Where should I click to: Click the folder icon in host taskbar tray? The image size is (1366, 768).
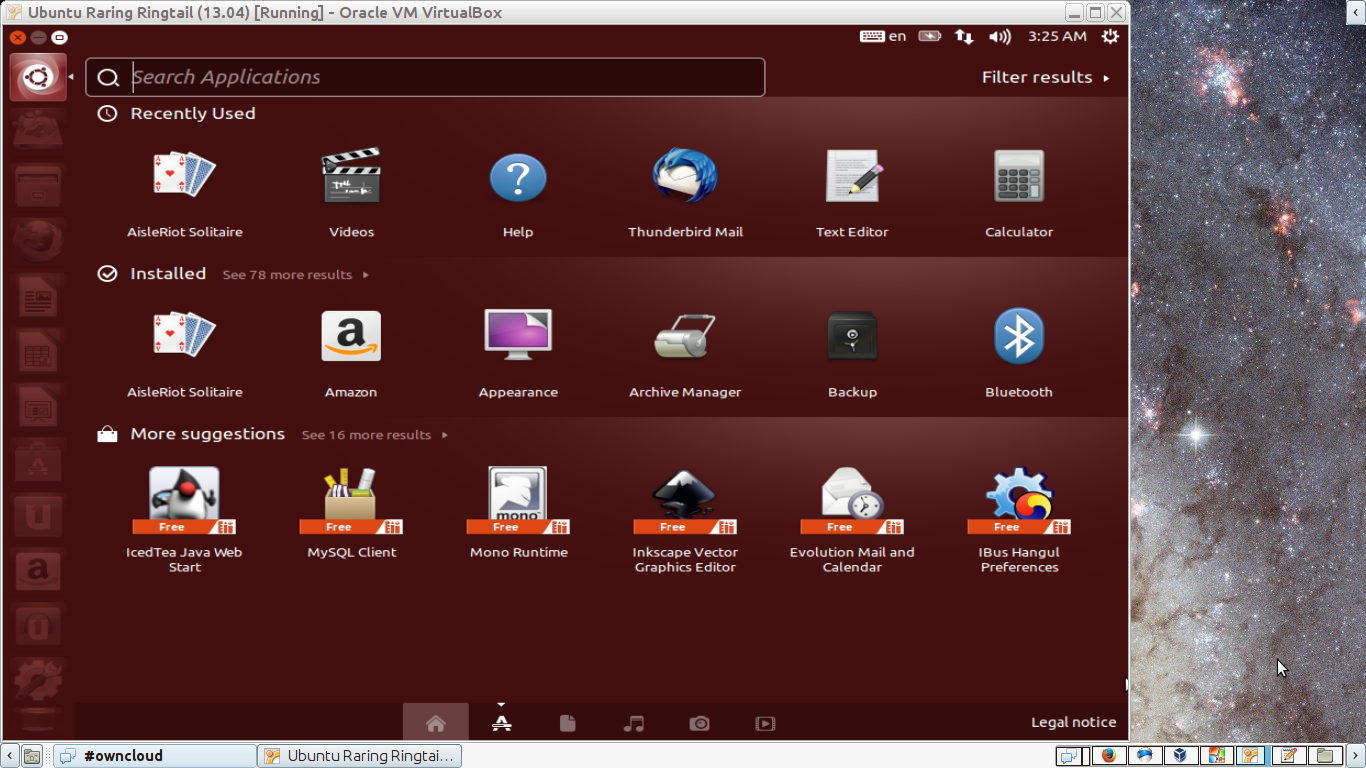point(1325,756)
